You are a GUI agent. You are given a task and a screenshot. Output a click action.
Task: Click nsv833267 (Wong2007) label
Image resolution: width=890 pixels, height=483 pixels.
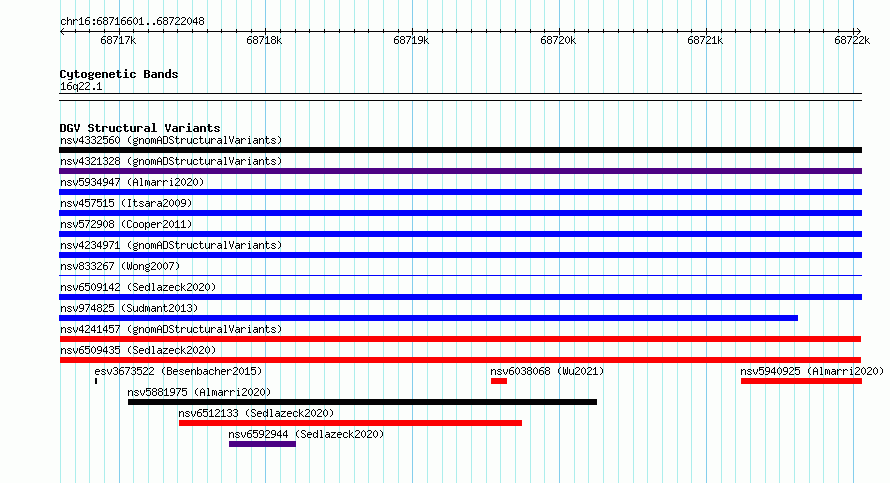pos(120,266)
